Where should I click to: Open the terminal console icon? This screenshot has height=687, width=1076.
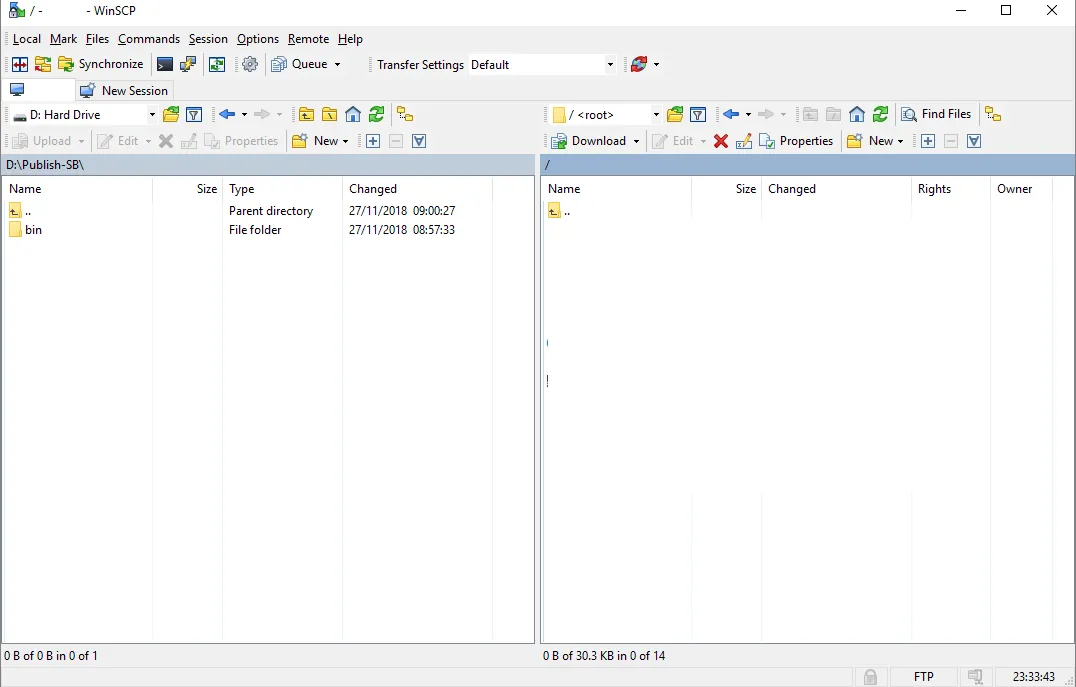pos(165,65)
